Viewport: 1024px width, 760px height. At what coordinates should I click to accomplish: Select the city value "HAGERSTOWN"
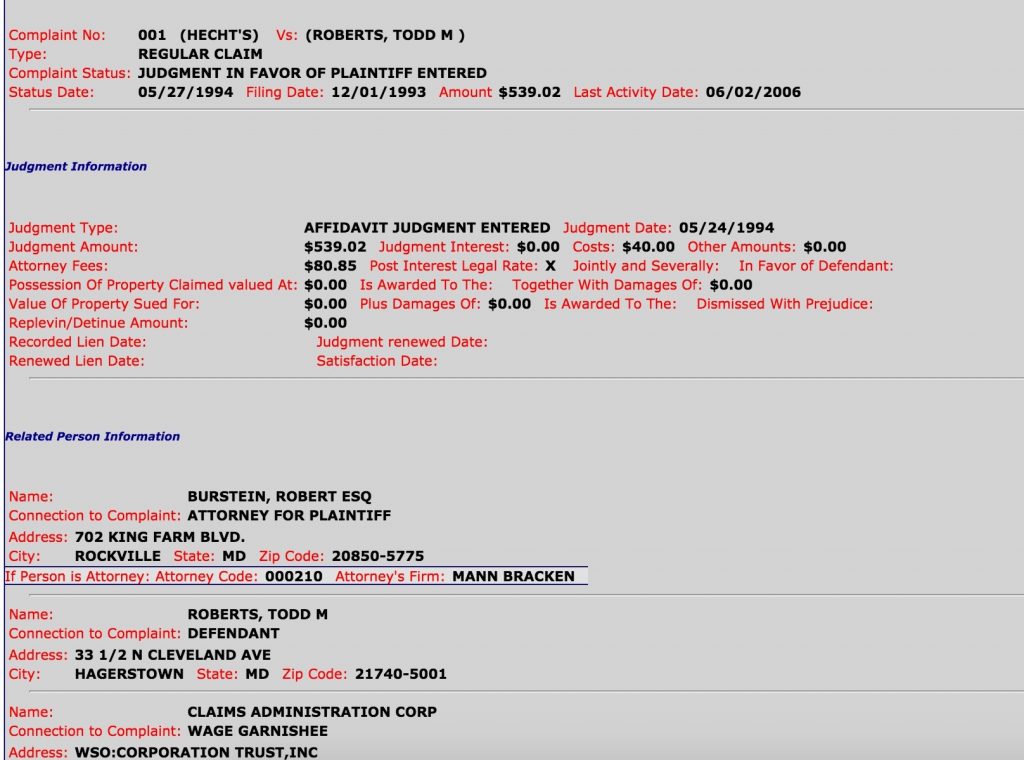coord(129,674)
